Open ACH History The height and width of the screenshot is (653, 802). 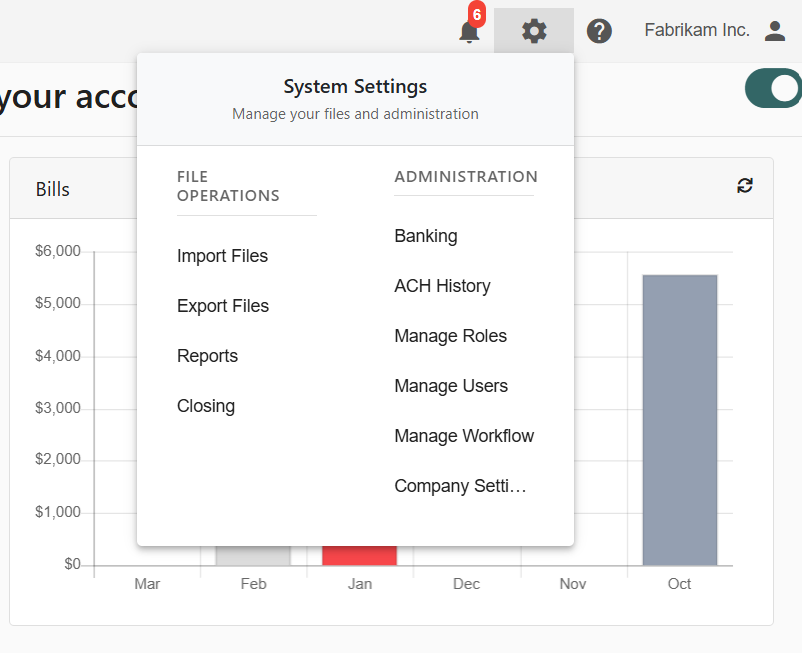442,286
